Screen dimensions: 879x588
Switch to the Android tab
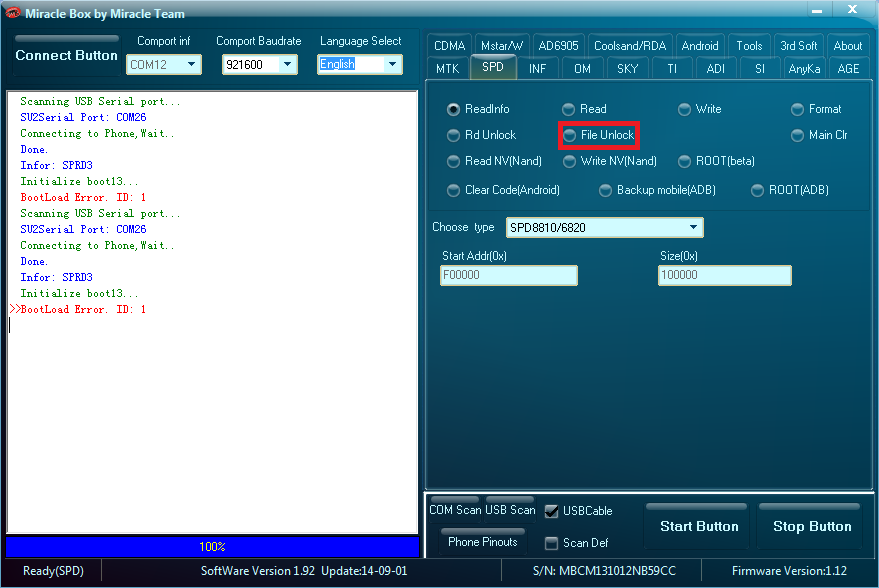click(700, 45)
